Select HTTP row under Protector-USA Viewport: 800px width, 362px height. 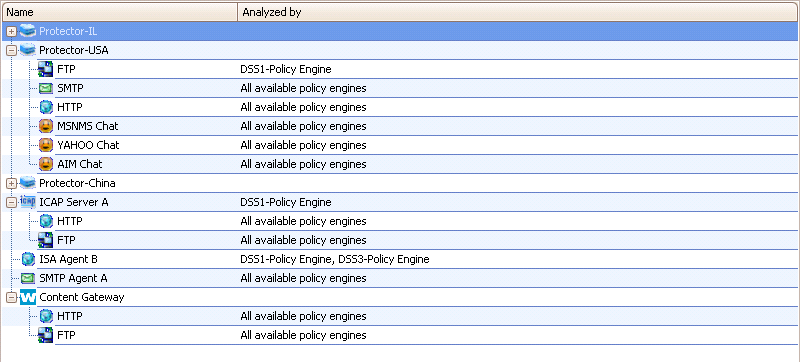click(399, 107)
